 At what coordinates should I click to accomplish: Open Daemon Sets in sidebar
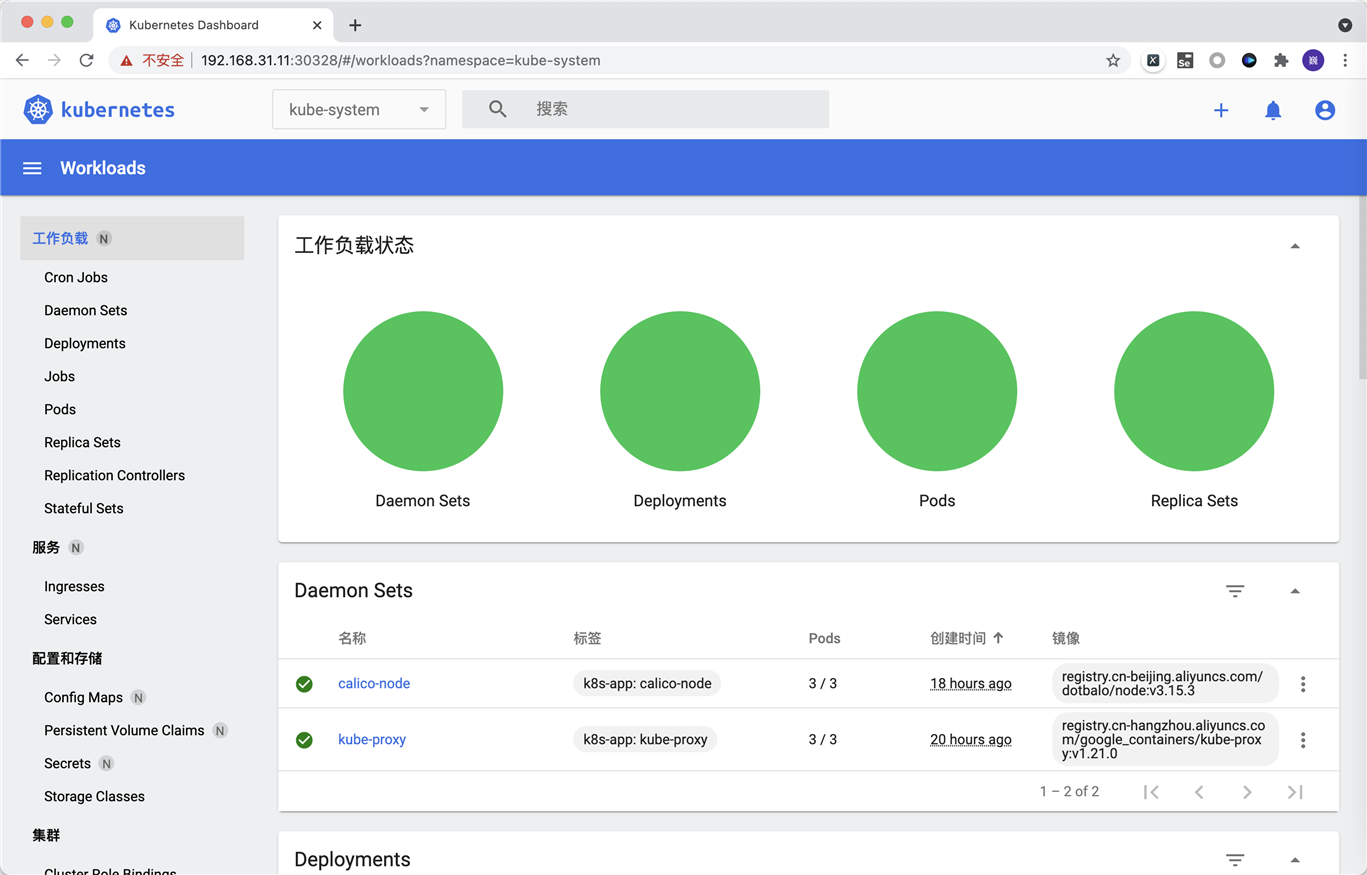pos(86,310)
